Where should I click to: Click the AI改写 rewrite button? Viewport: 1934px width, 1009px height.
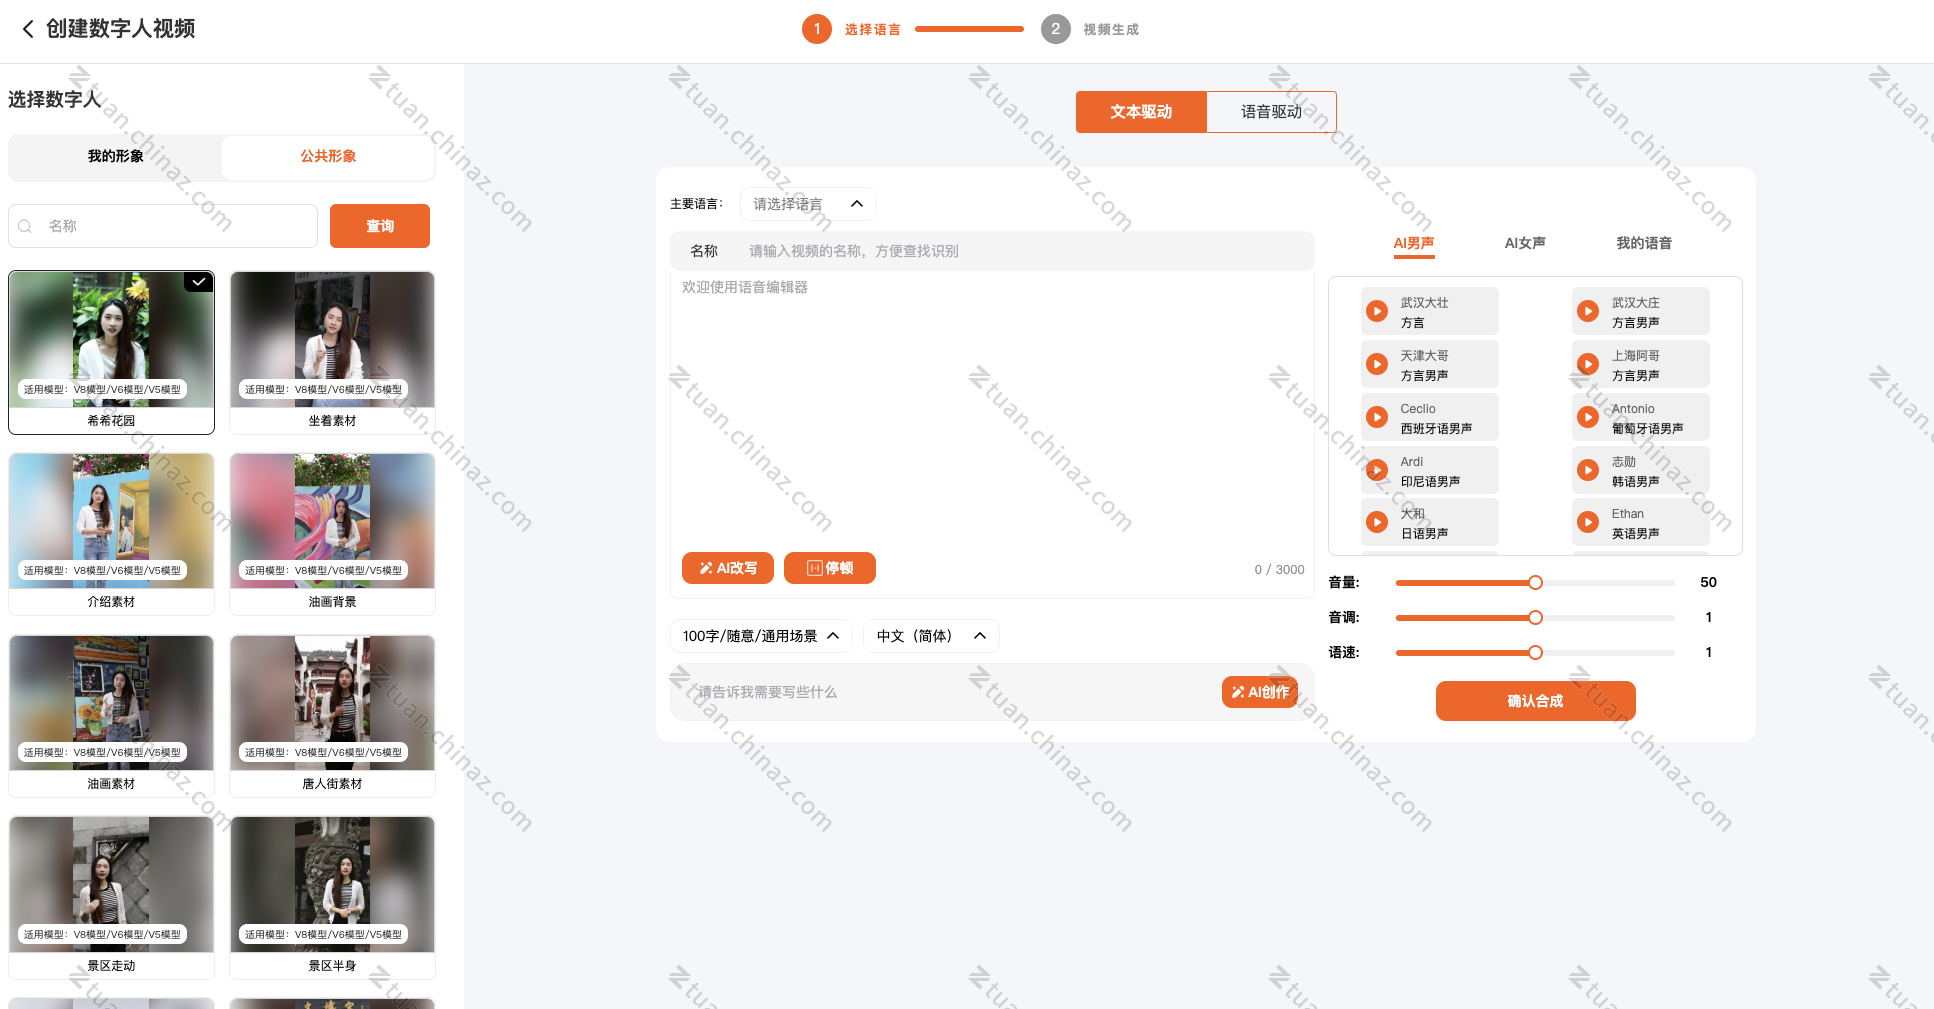[x=728, y=568]
